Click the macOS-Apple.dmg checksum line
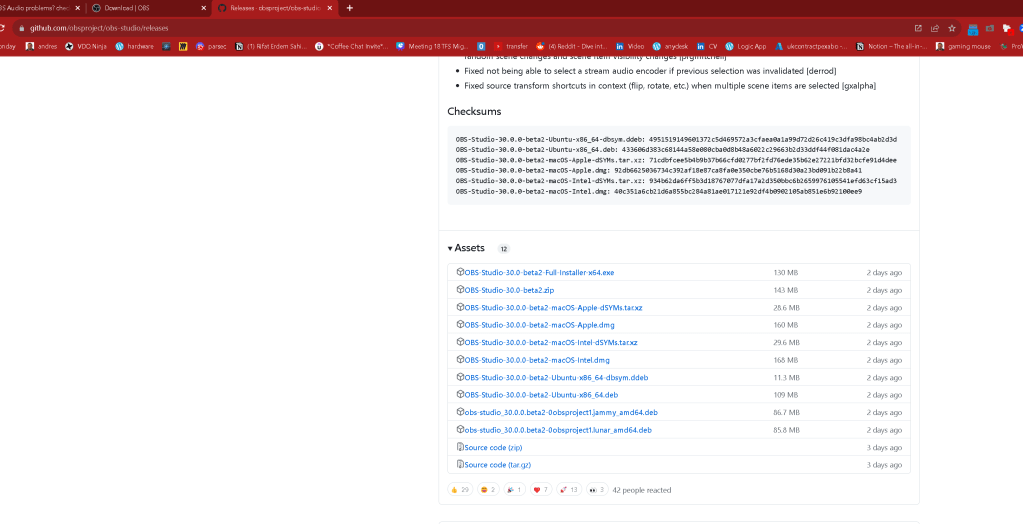 (659, 170)
